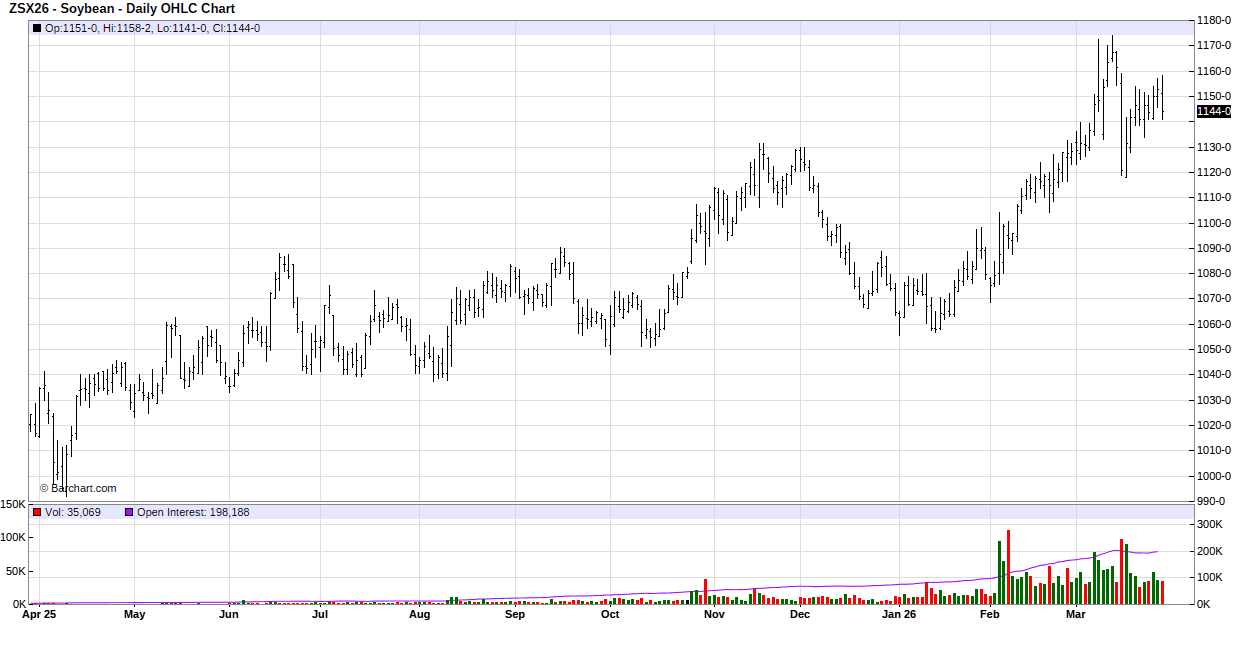Viewport: 1236px width, 645px height.
Task: Click the Open Interest: 198,188 label
Action: pos(193,512)
